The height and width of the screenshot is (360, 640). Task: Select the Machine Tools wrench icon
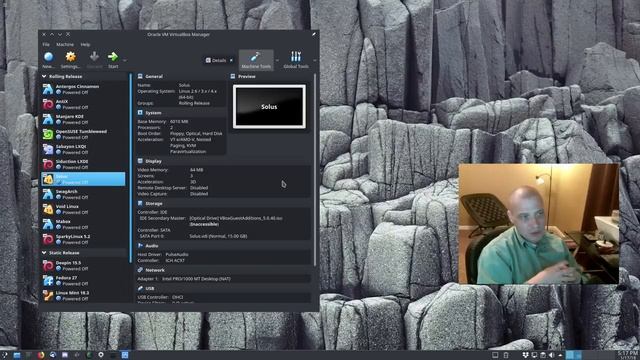[256, 57]
